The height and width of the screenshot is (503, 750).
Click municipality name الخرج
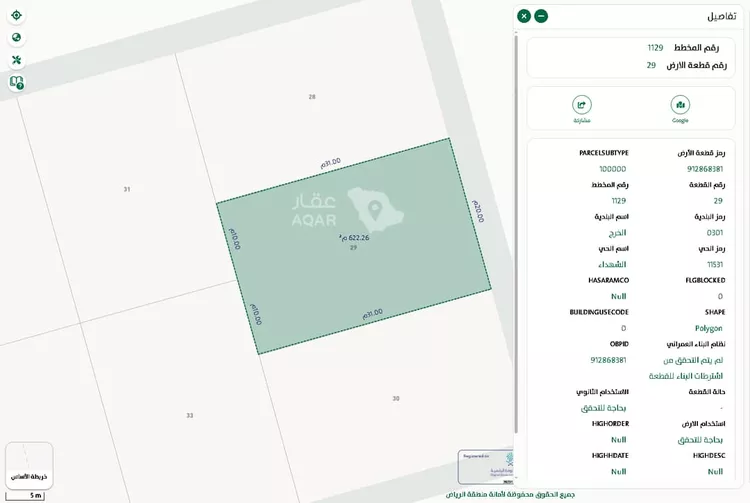coord(617,233)
